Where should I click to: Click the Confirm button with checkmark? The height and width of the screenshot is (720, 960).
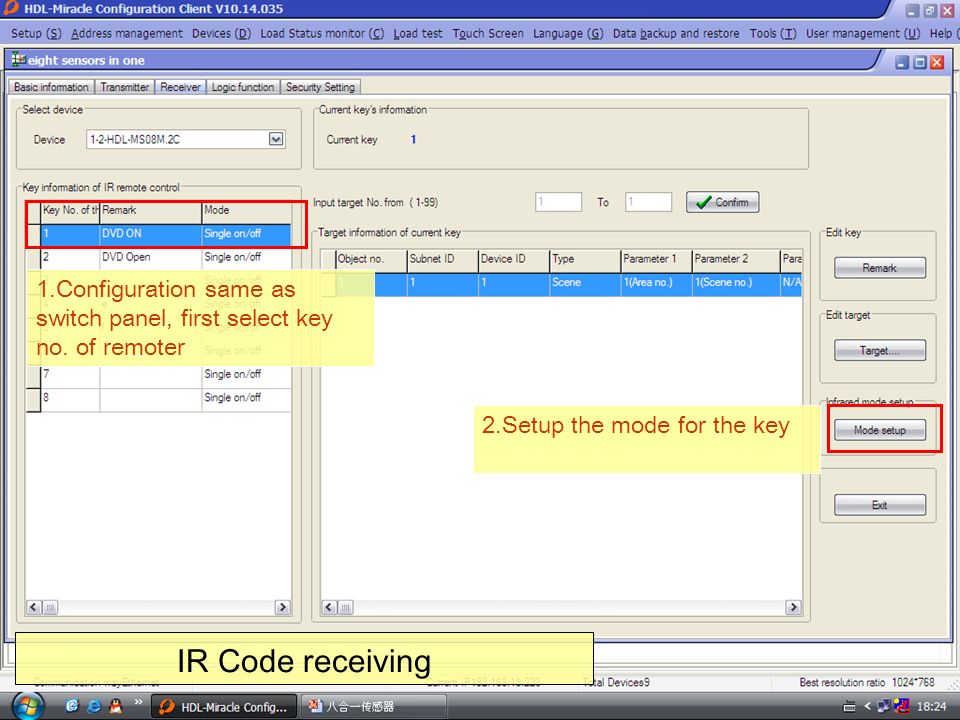pos(722,202)
